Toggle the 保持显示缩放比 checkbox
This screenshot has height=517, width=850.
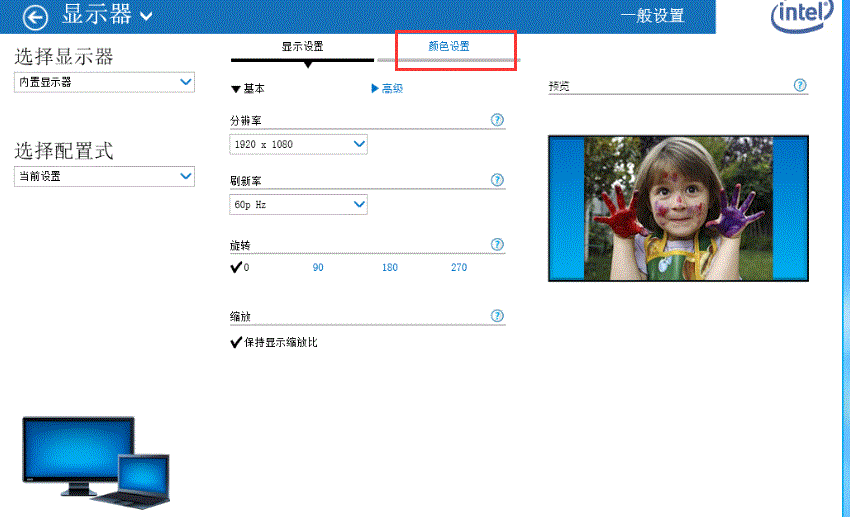click(274, 342)
